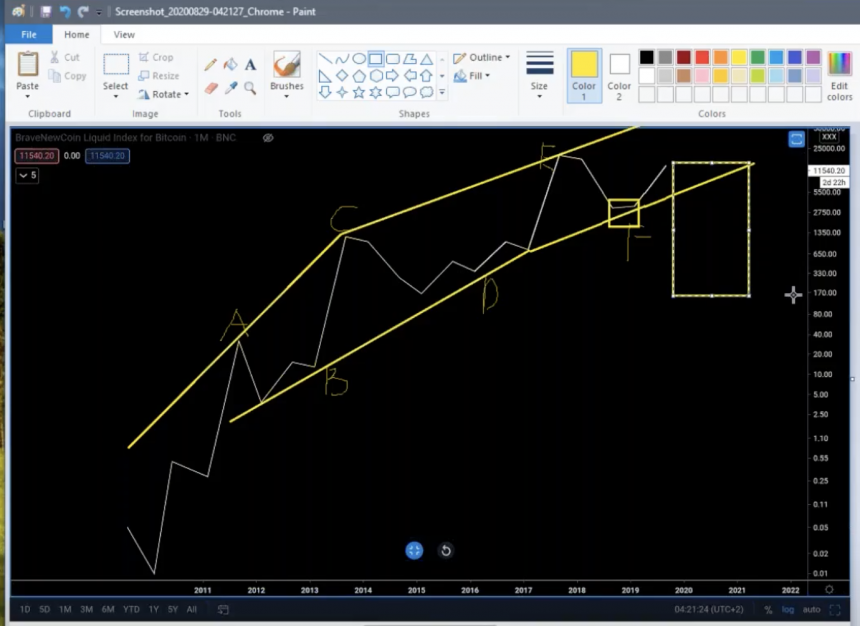This screenshot has height=626, width=860.
Task: Select the Fill with color bucket tool
Action: [x=230, y=65]
